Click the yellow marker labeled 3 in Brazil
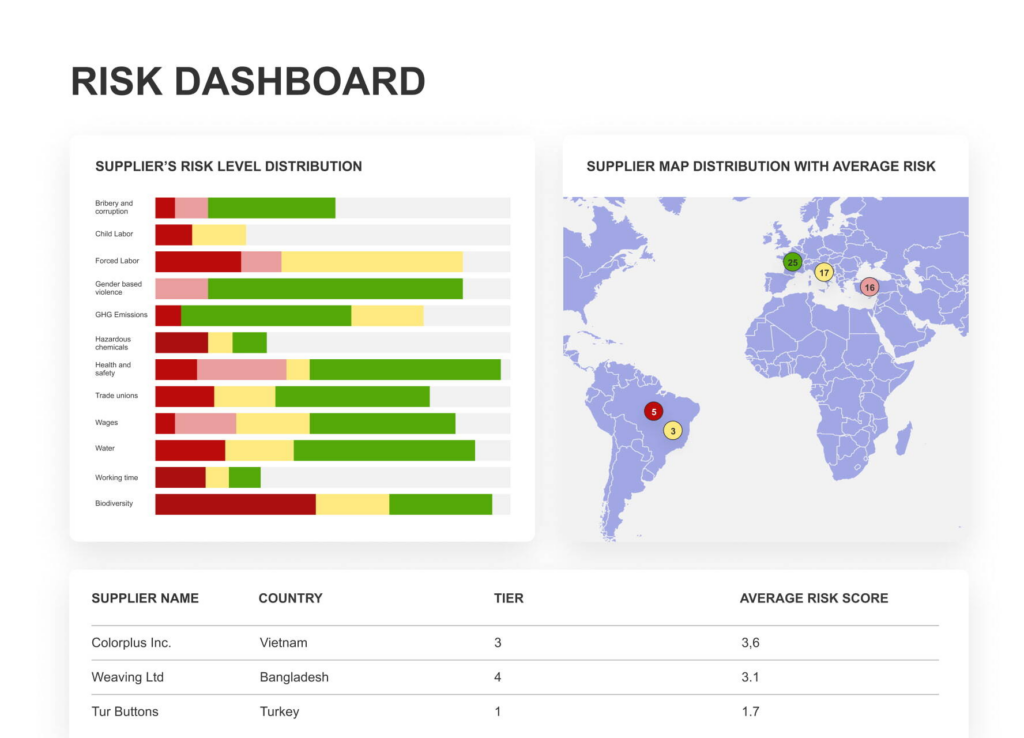This screenshot has width=1024, height=738. pyautogui.click(x=674, y=430)
